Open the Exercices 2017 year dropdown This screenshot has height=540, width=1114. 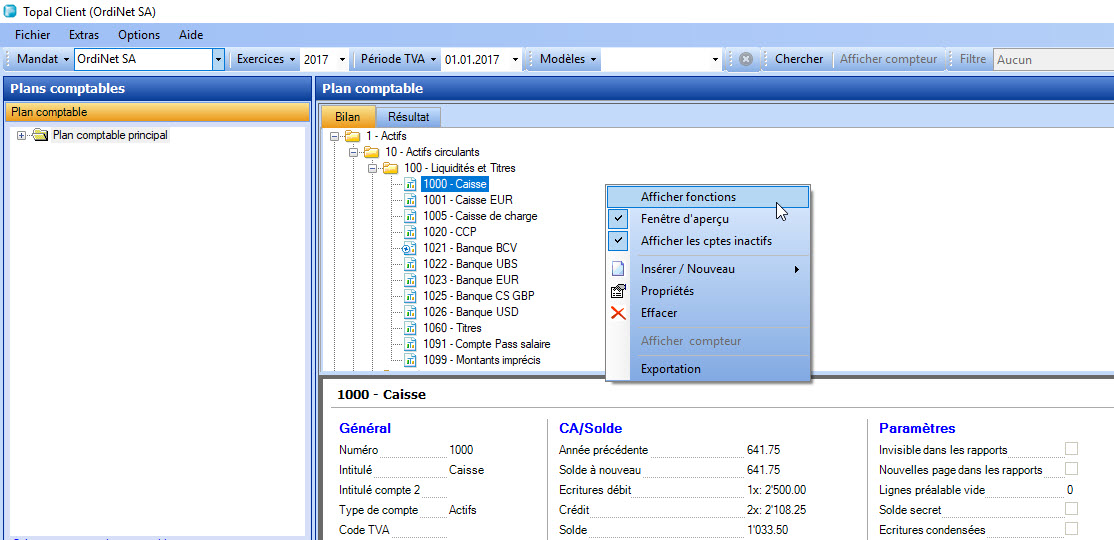pos(342,60)
